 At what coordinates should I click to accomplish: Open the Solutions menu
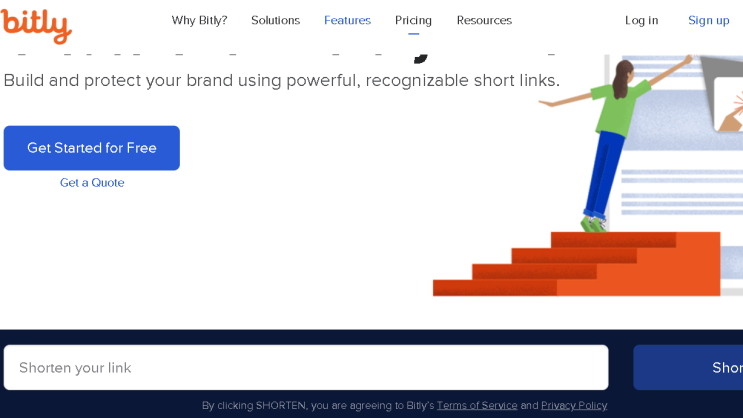(275, 20)
